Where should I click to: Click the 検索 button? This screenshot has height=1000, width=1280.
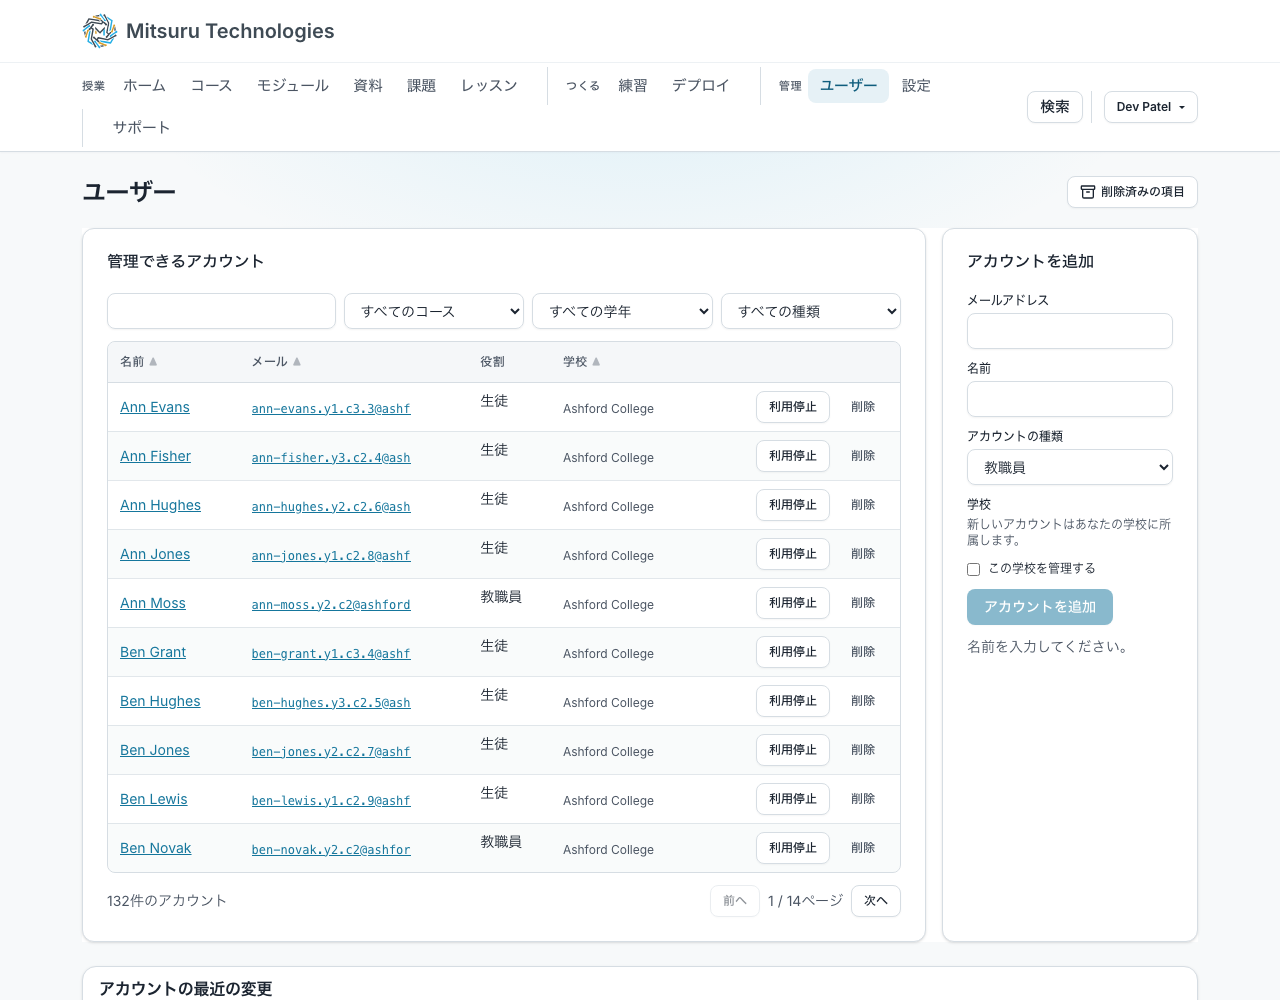[1055, 107]
